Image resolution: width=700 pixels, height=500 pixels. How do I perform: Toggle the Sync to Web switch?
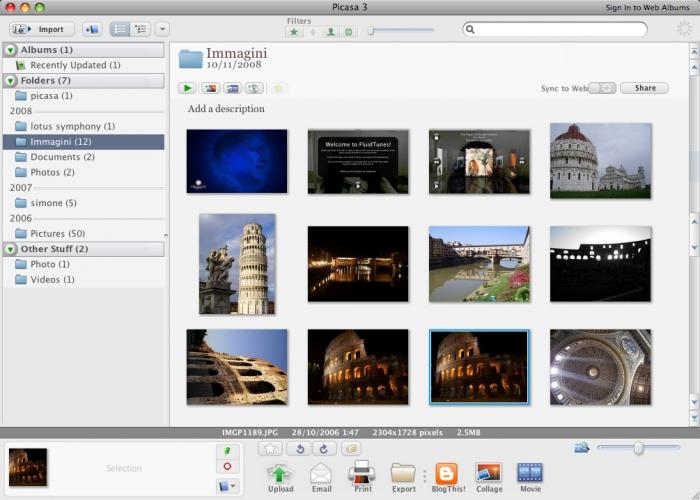(601, 88)
